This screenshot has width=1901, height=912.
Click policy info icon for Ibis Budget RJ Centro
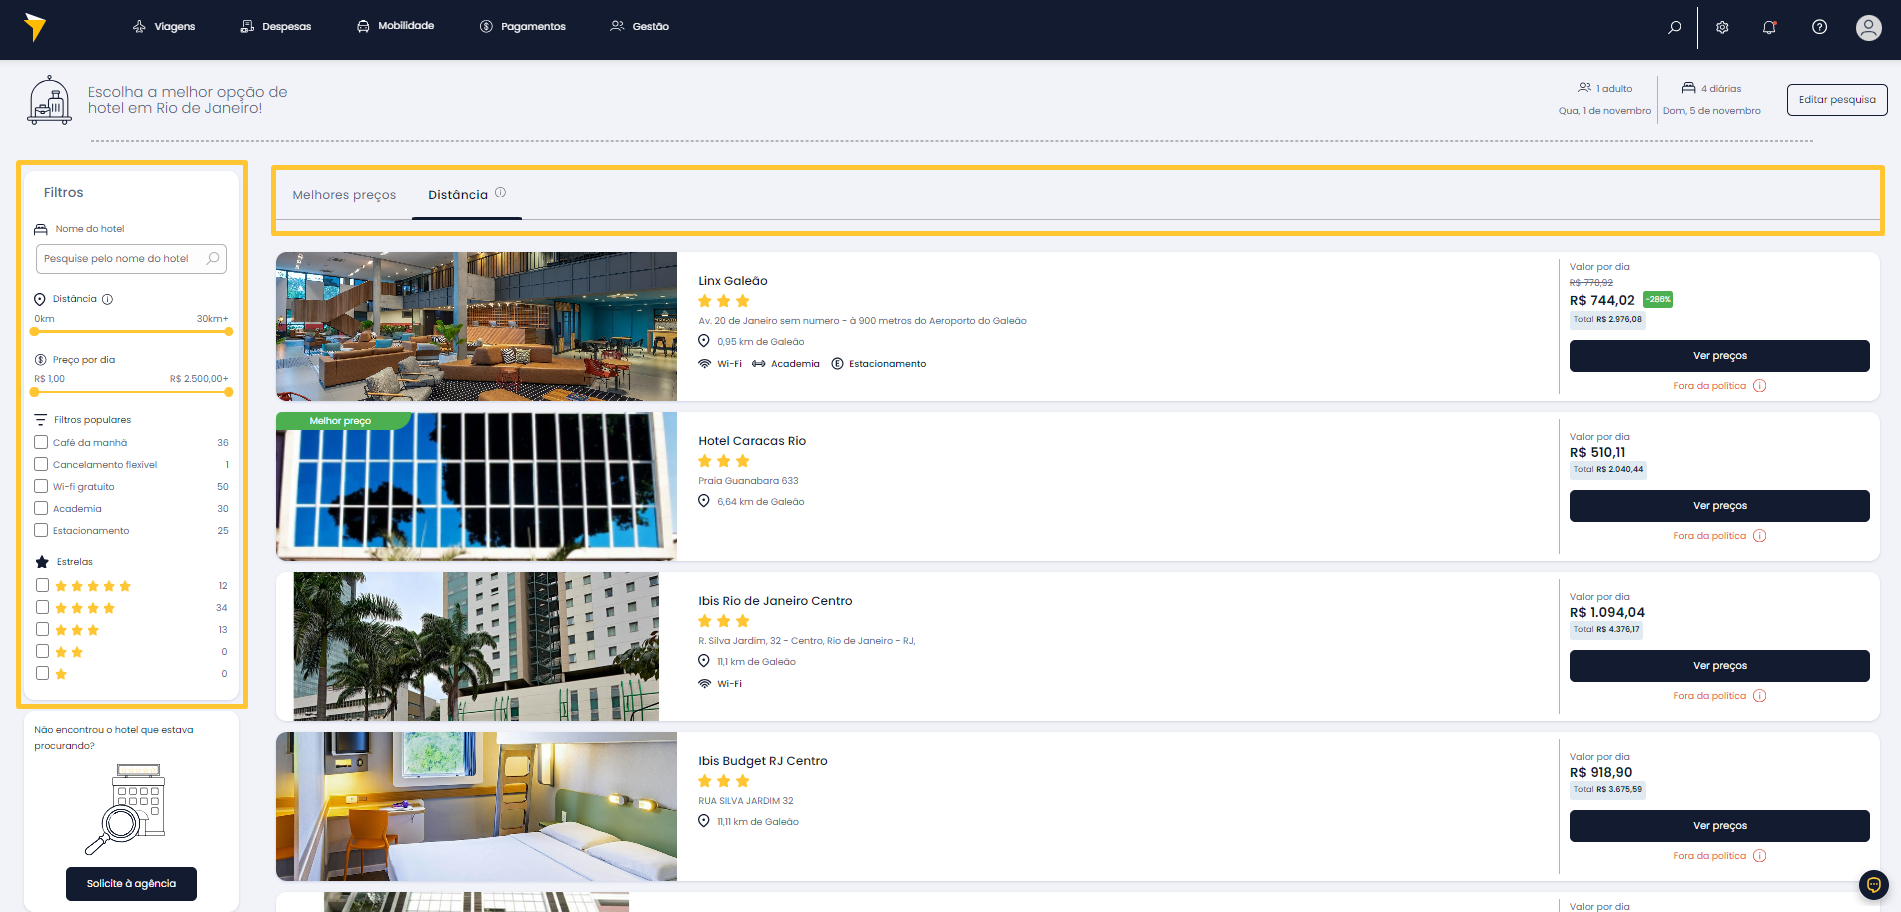click(x=1759, y=856)
